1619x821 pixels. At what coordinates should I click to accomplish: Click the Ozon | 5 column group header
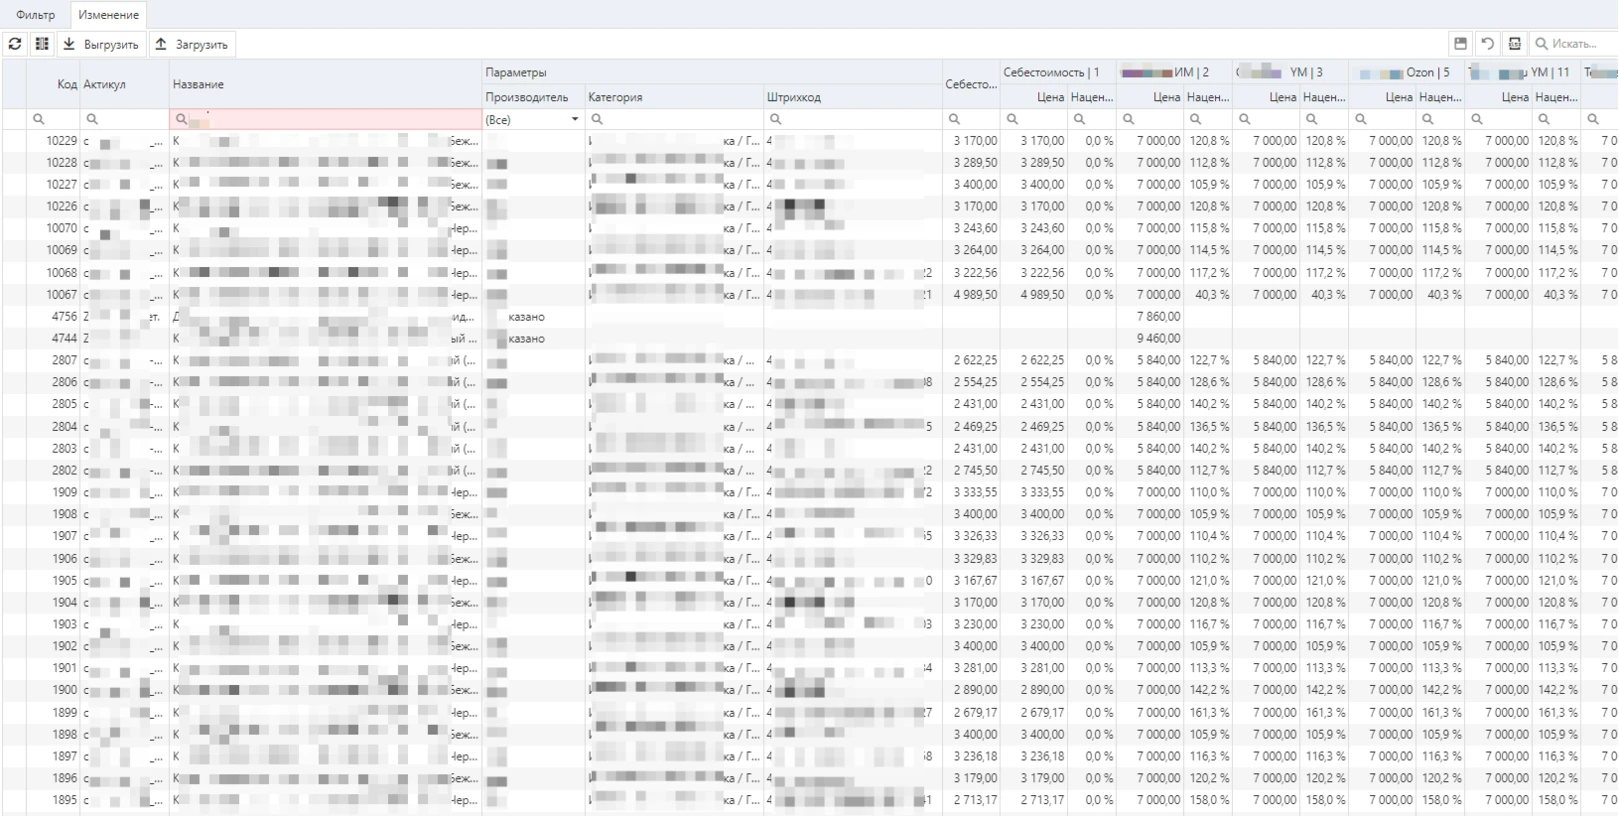pos(1406,72)
